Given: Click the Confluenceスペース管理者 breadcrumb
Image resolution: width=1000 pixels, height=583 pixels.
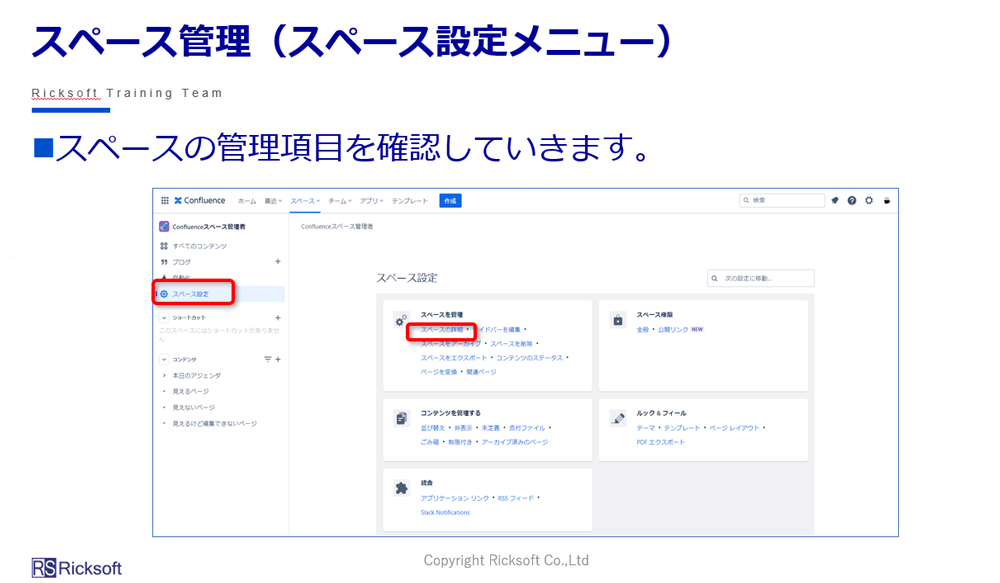Looking at the screenshot, I should tap(337, 226).
